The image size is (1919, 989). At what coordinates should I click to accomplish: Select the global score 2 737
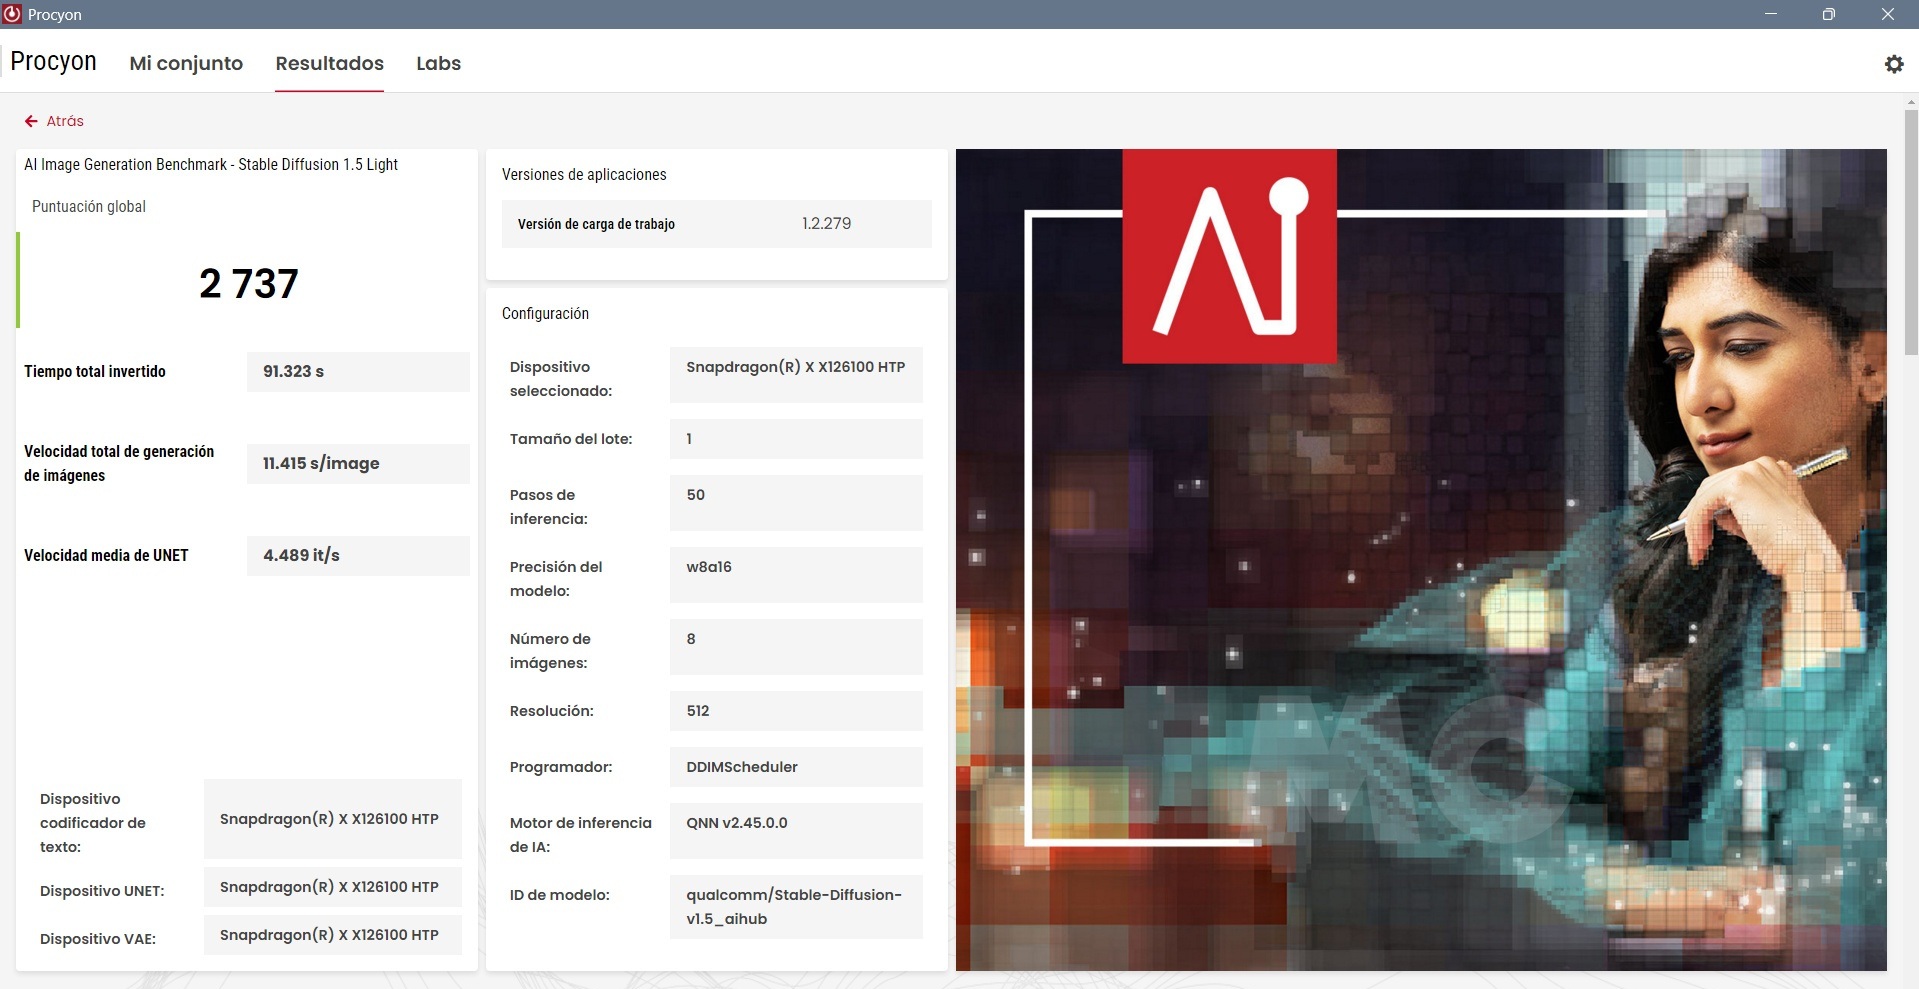(249, 284)
